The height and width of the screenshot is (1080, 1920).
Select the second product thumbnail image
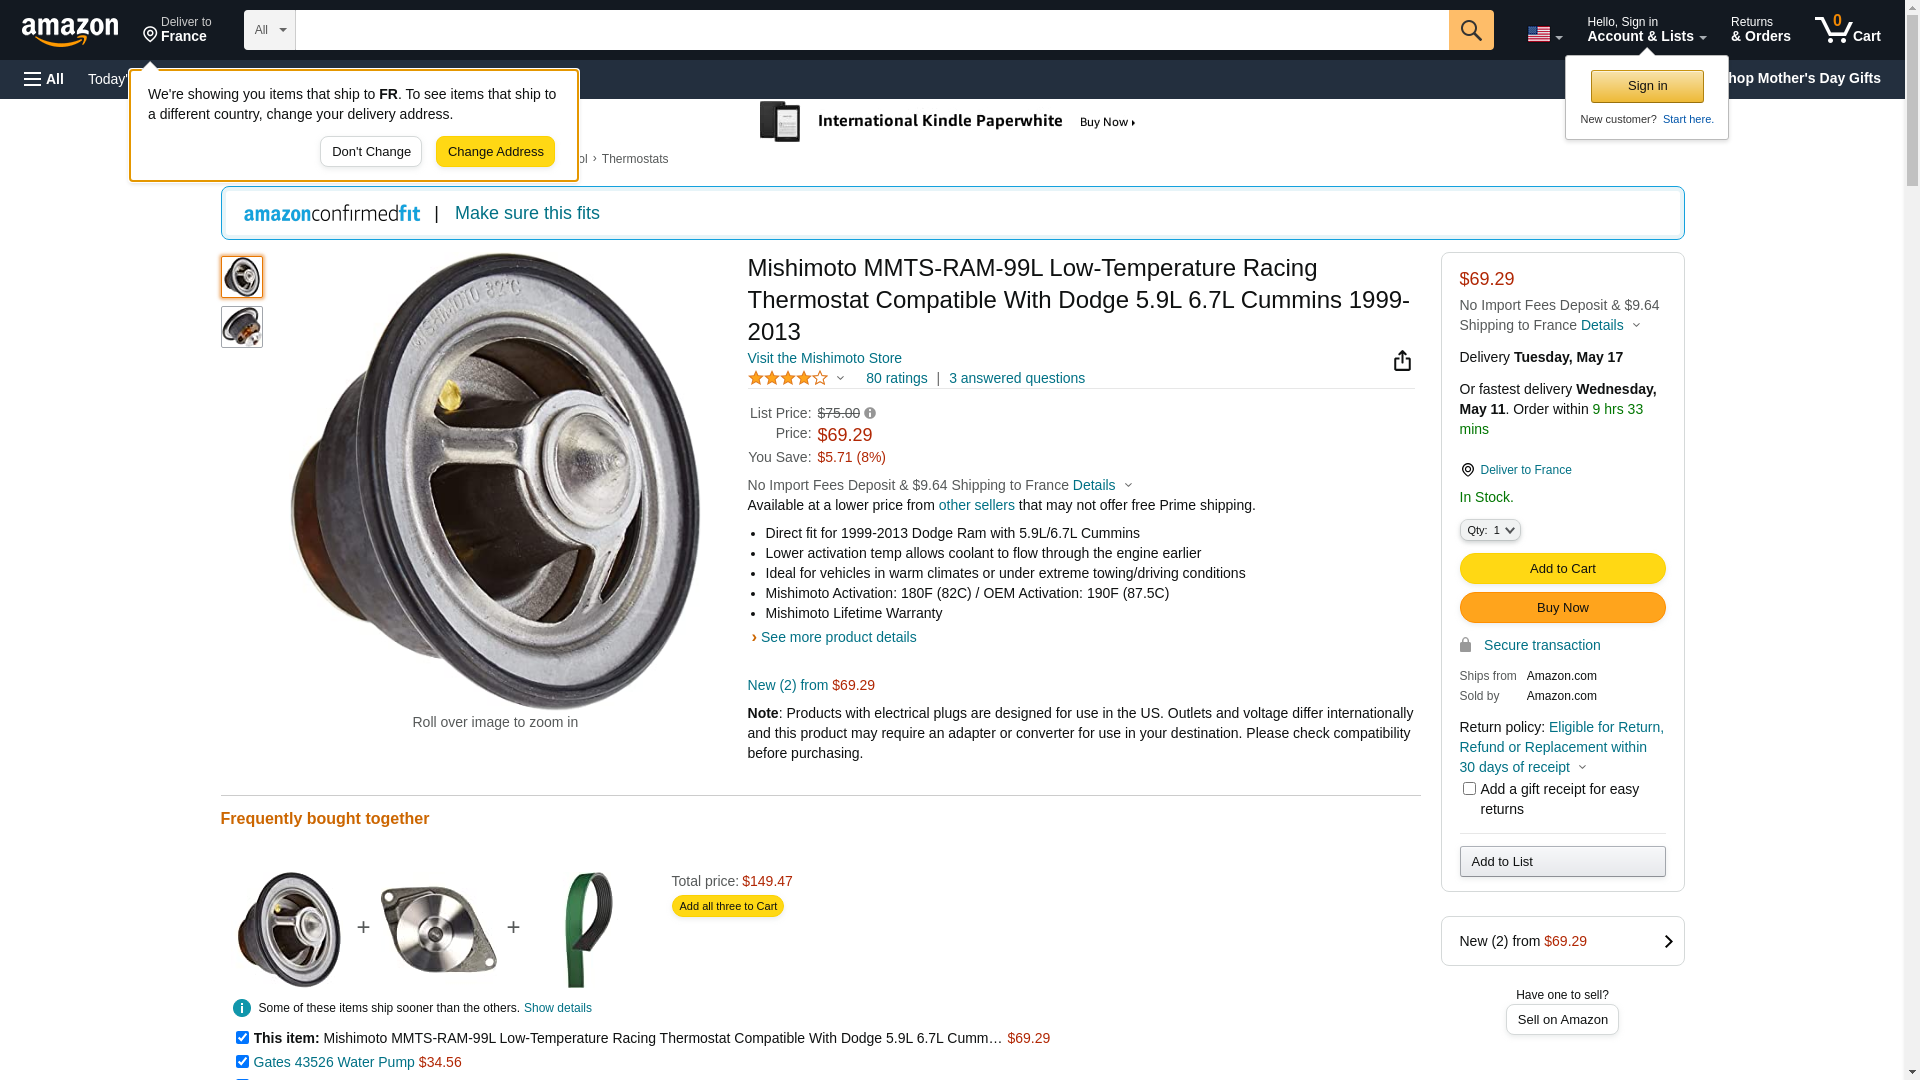tap(242, 327)
